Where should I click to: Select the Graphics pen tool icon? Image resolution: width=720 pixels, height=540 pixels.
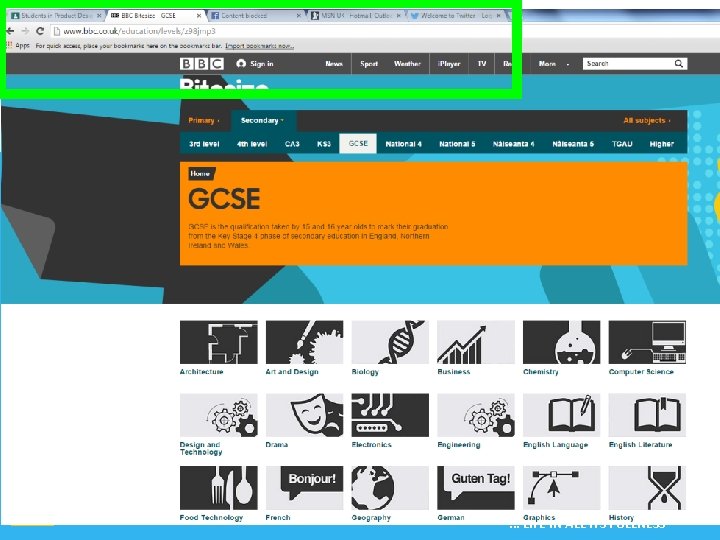coord(562,488)
